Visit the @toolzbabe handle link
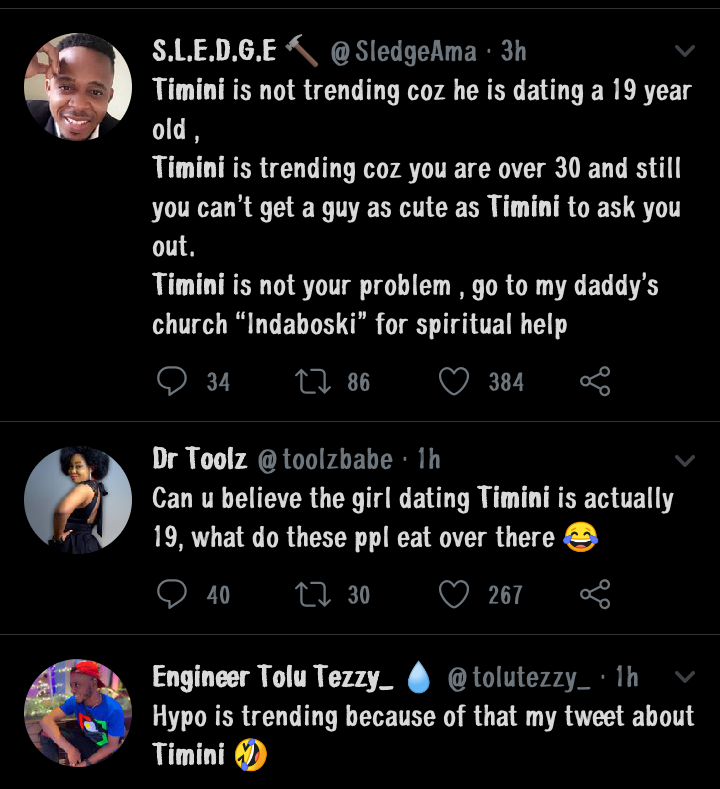This screenshot has width=720, height=789. pos(325,460)
